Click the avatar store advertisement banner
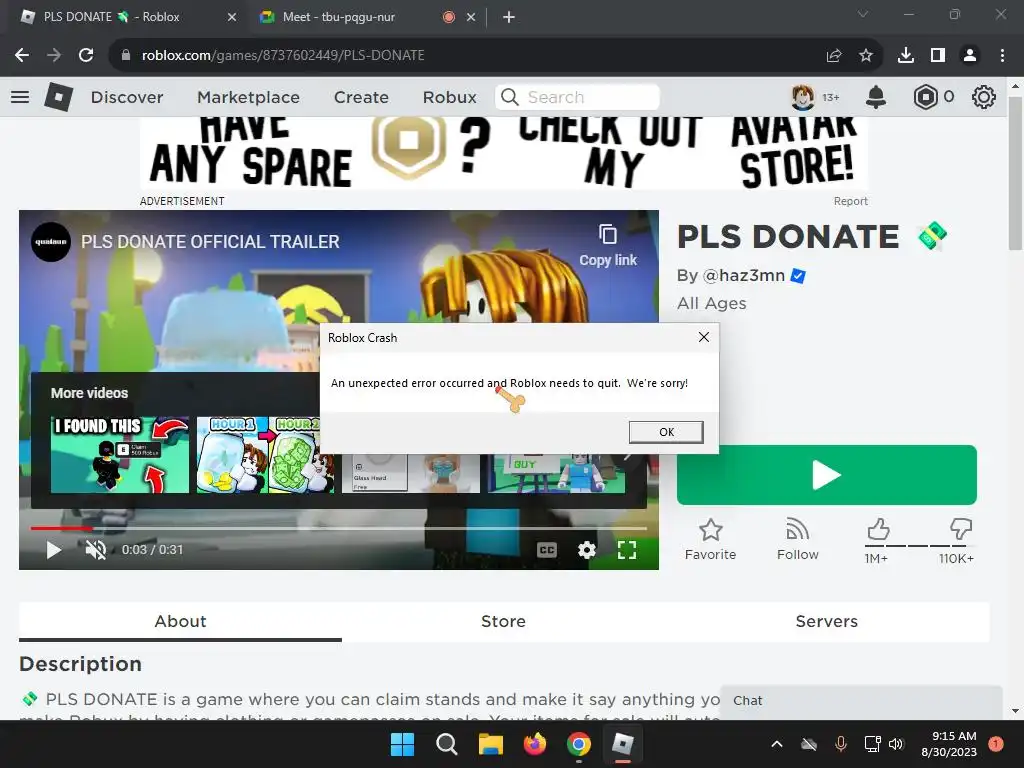Screen dimensions: 1024x768 504,154
